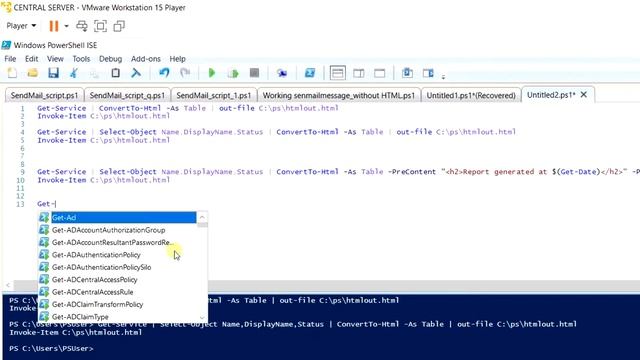Open the Debug menu
Screen dimensions: 640x360
110,59
